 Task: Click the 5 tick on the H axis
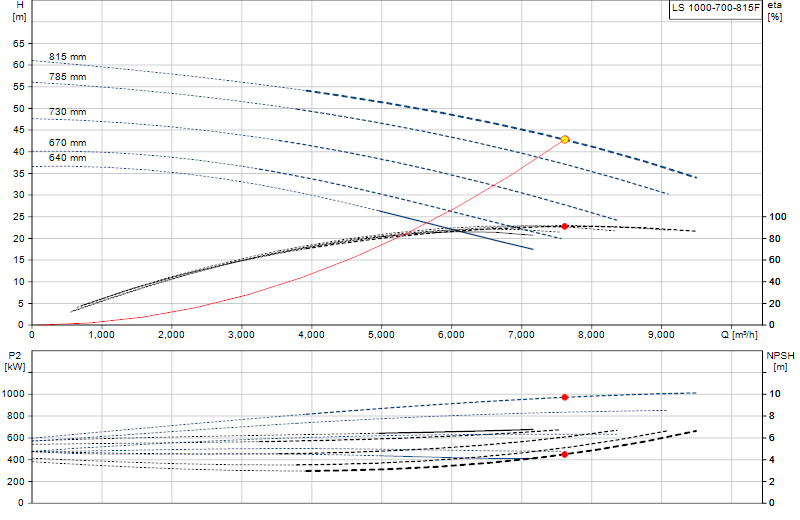[21, 303]
